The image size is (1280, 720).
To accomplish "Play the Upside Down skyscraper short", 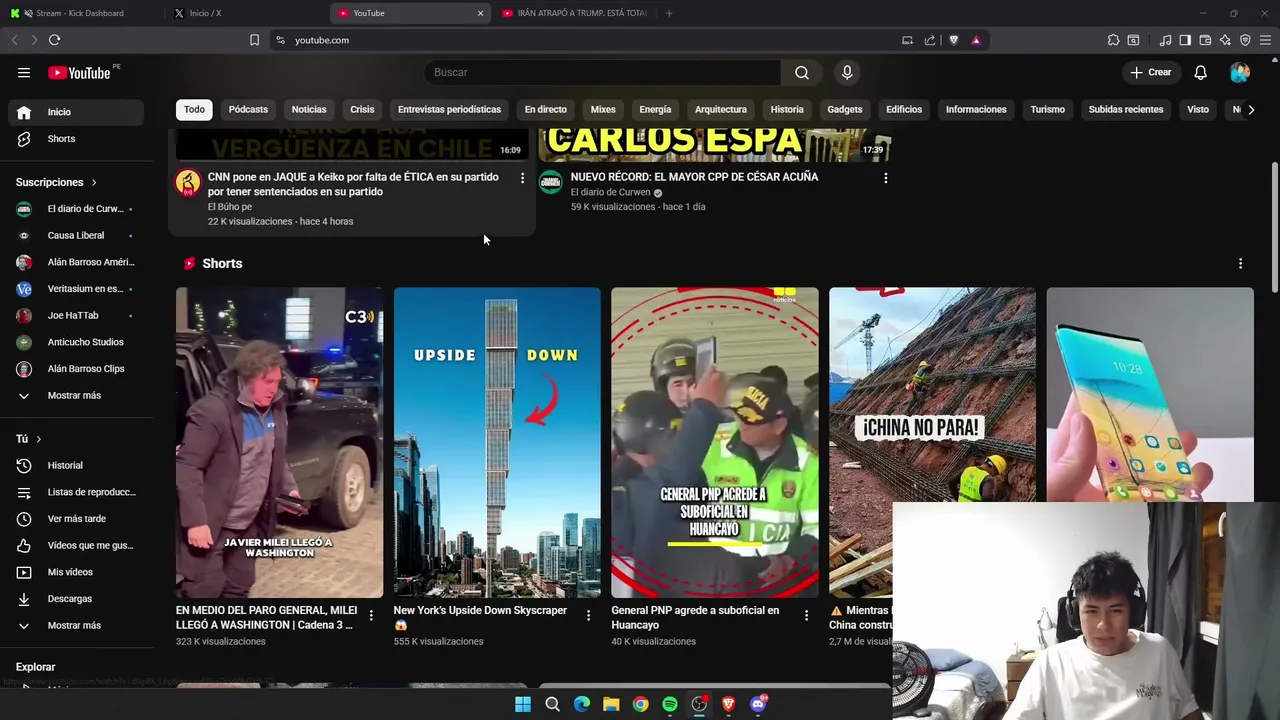I will pos(497,443).
